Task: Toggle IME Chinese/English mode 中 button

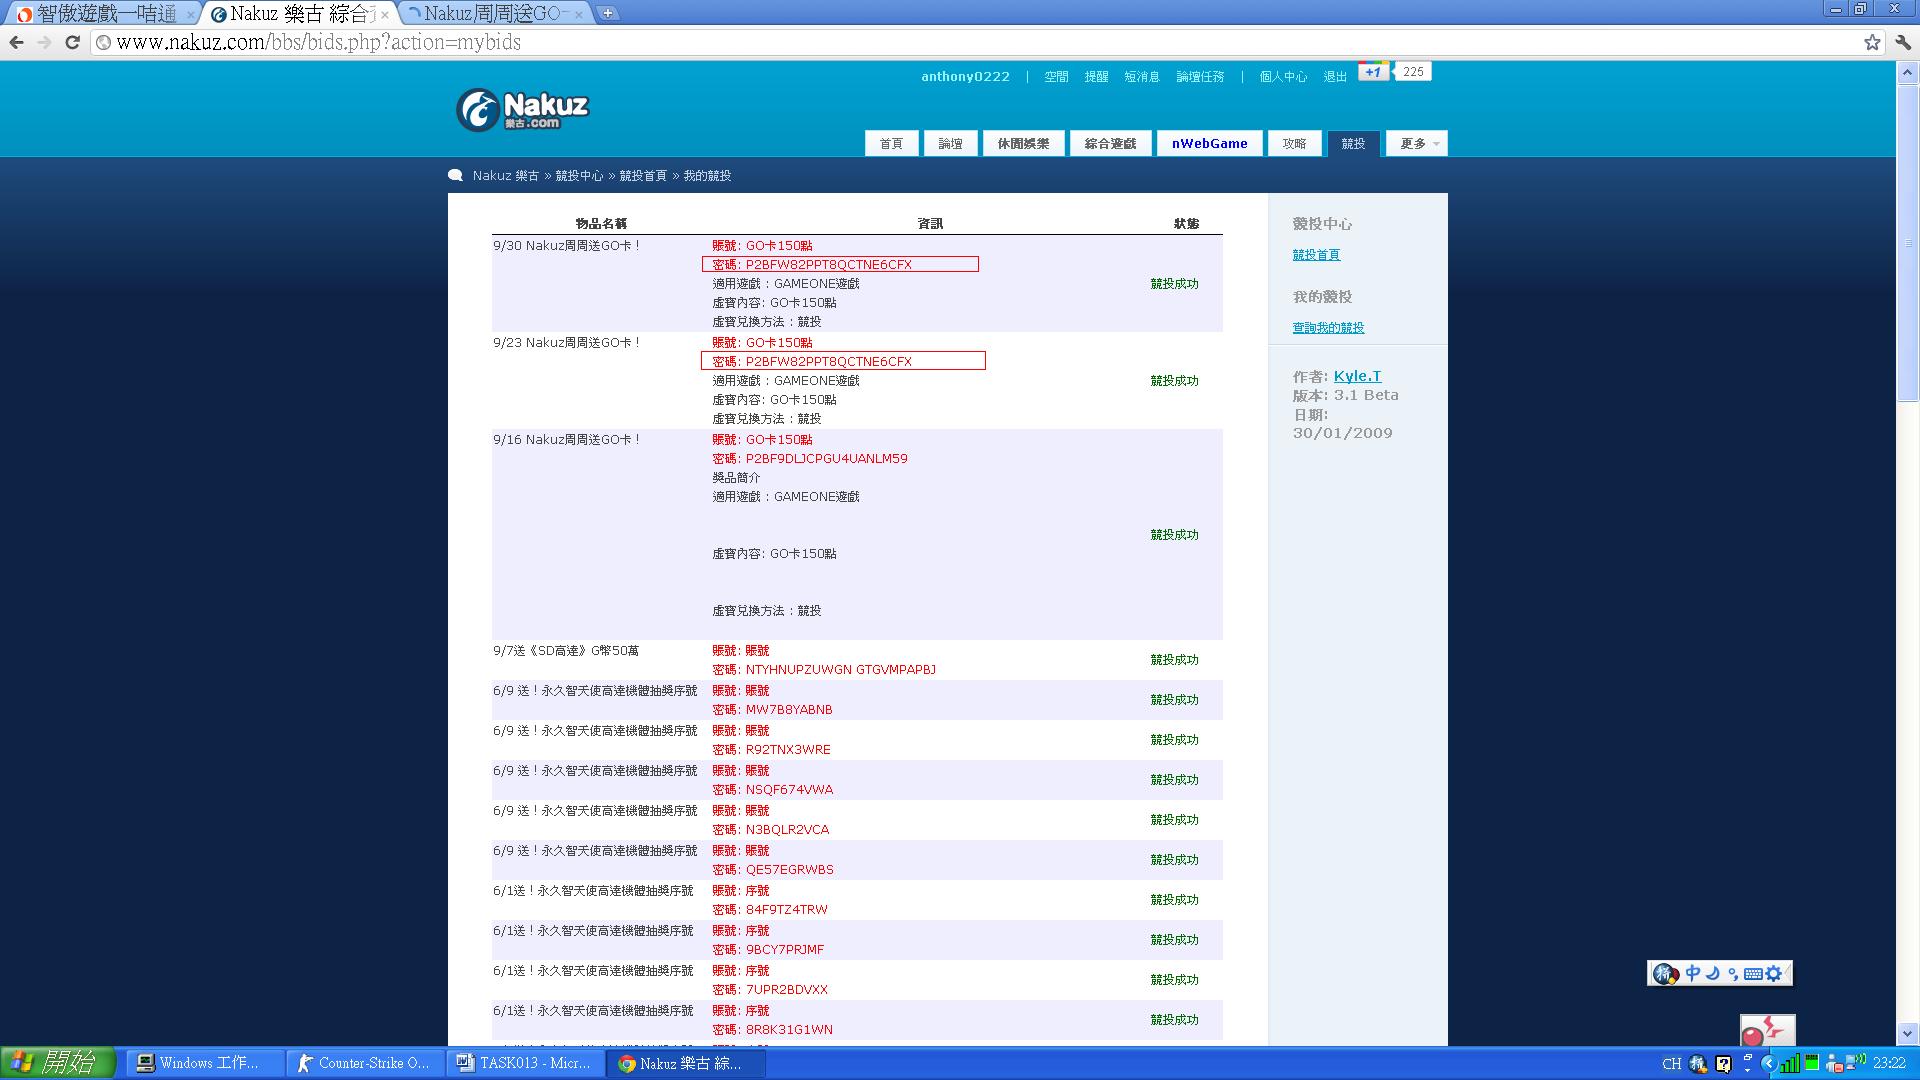Action: 1692,973
